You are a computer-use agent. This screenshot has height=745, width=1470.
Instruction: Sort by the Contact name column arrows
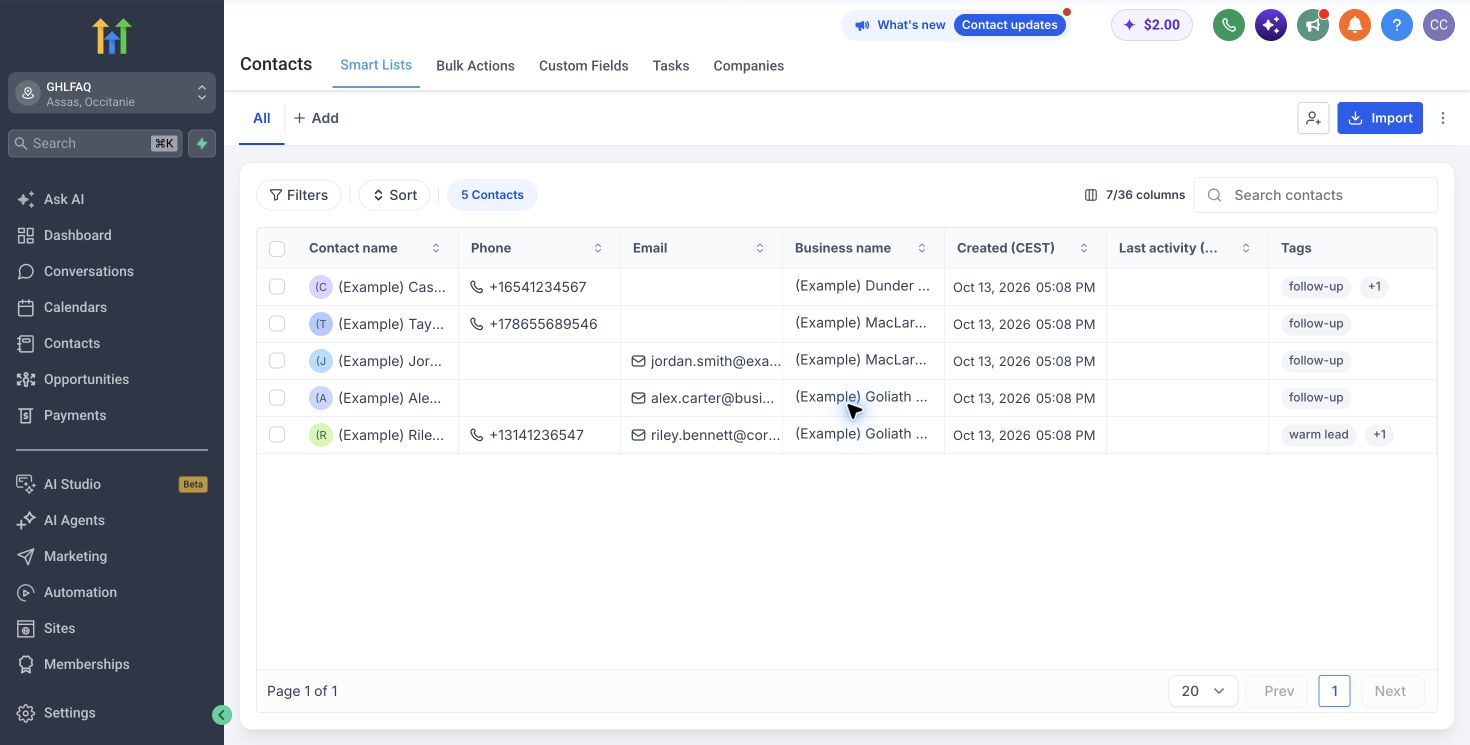pos(436,248)
